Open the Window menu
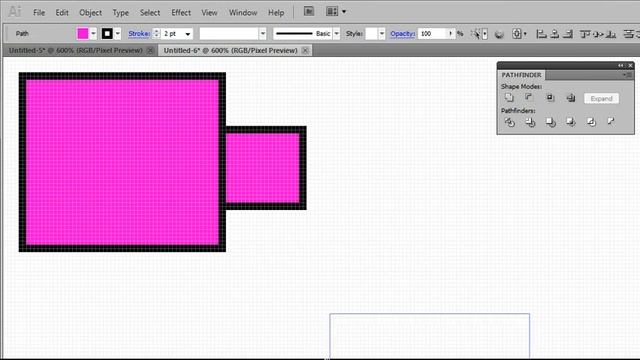Viewport: 640px width, 360px height. click(243, 13)
